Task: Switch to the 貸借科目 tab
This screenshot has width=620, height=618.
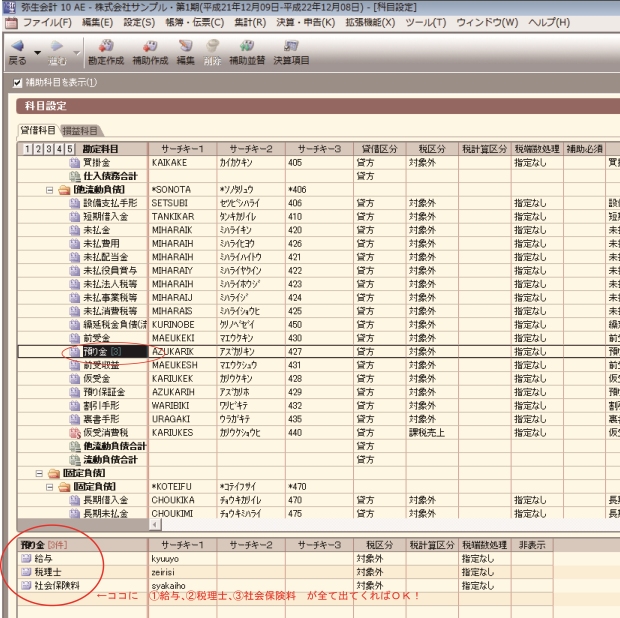Action: 38,130
